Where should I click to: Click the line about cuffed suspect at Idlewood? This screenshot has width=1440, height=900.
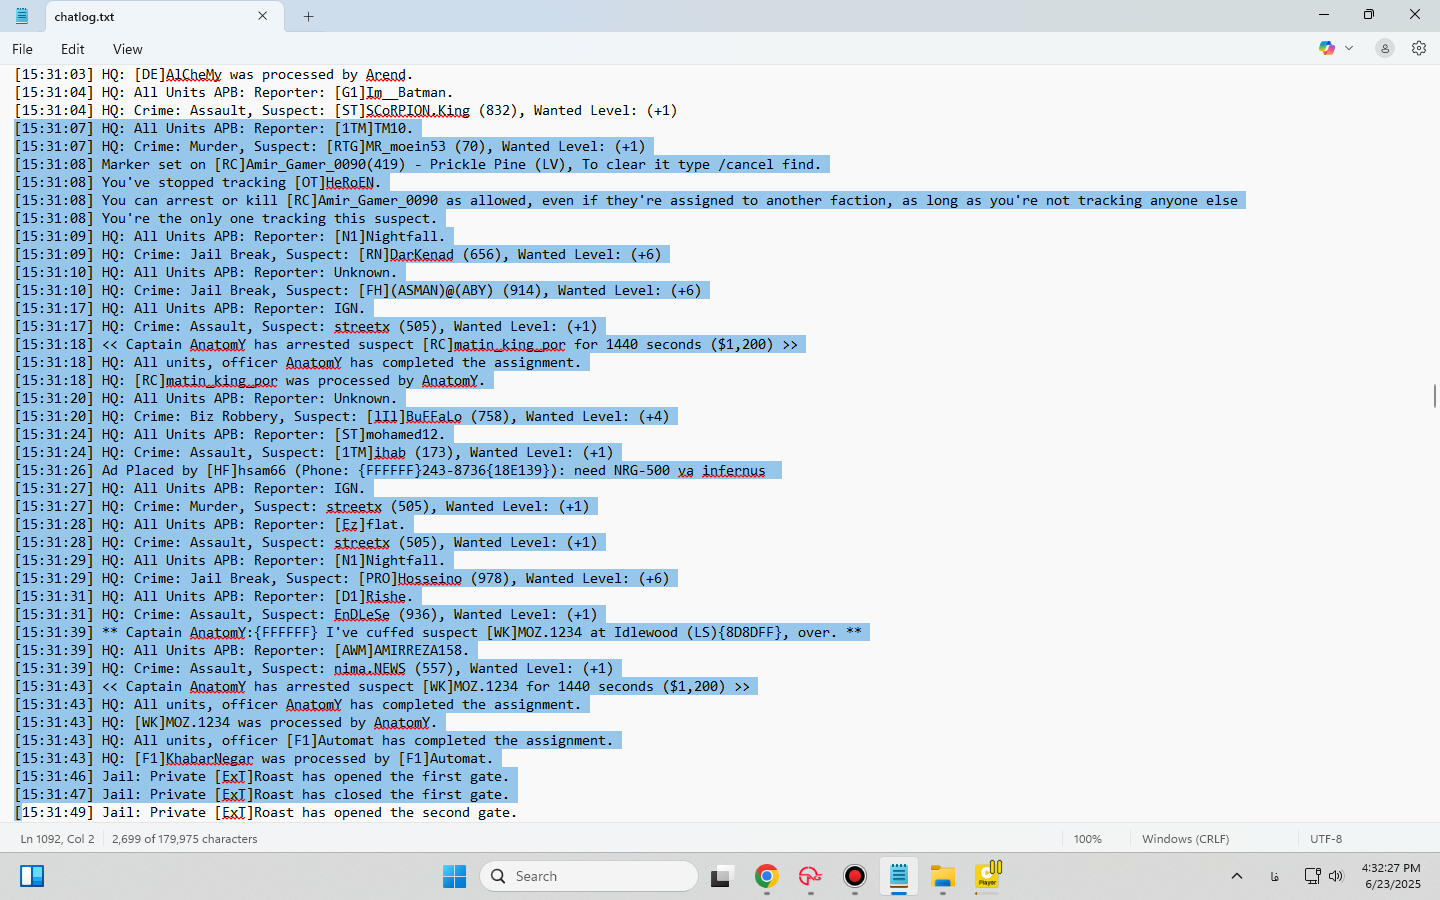438,633
